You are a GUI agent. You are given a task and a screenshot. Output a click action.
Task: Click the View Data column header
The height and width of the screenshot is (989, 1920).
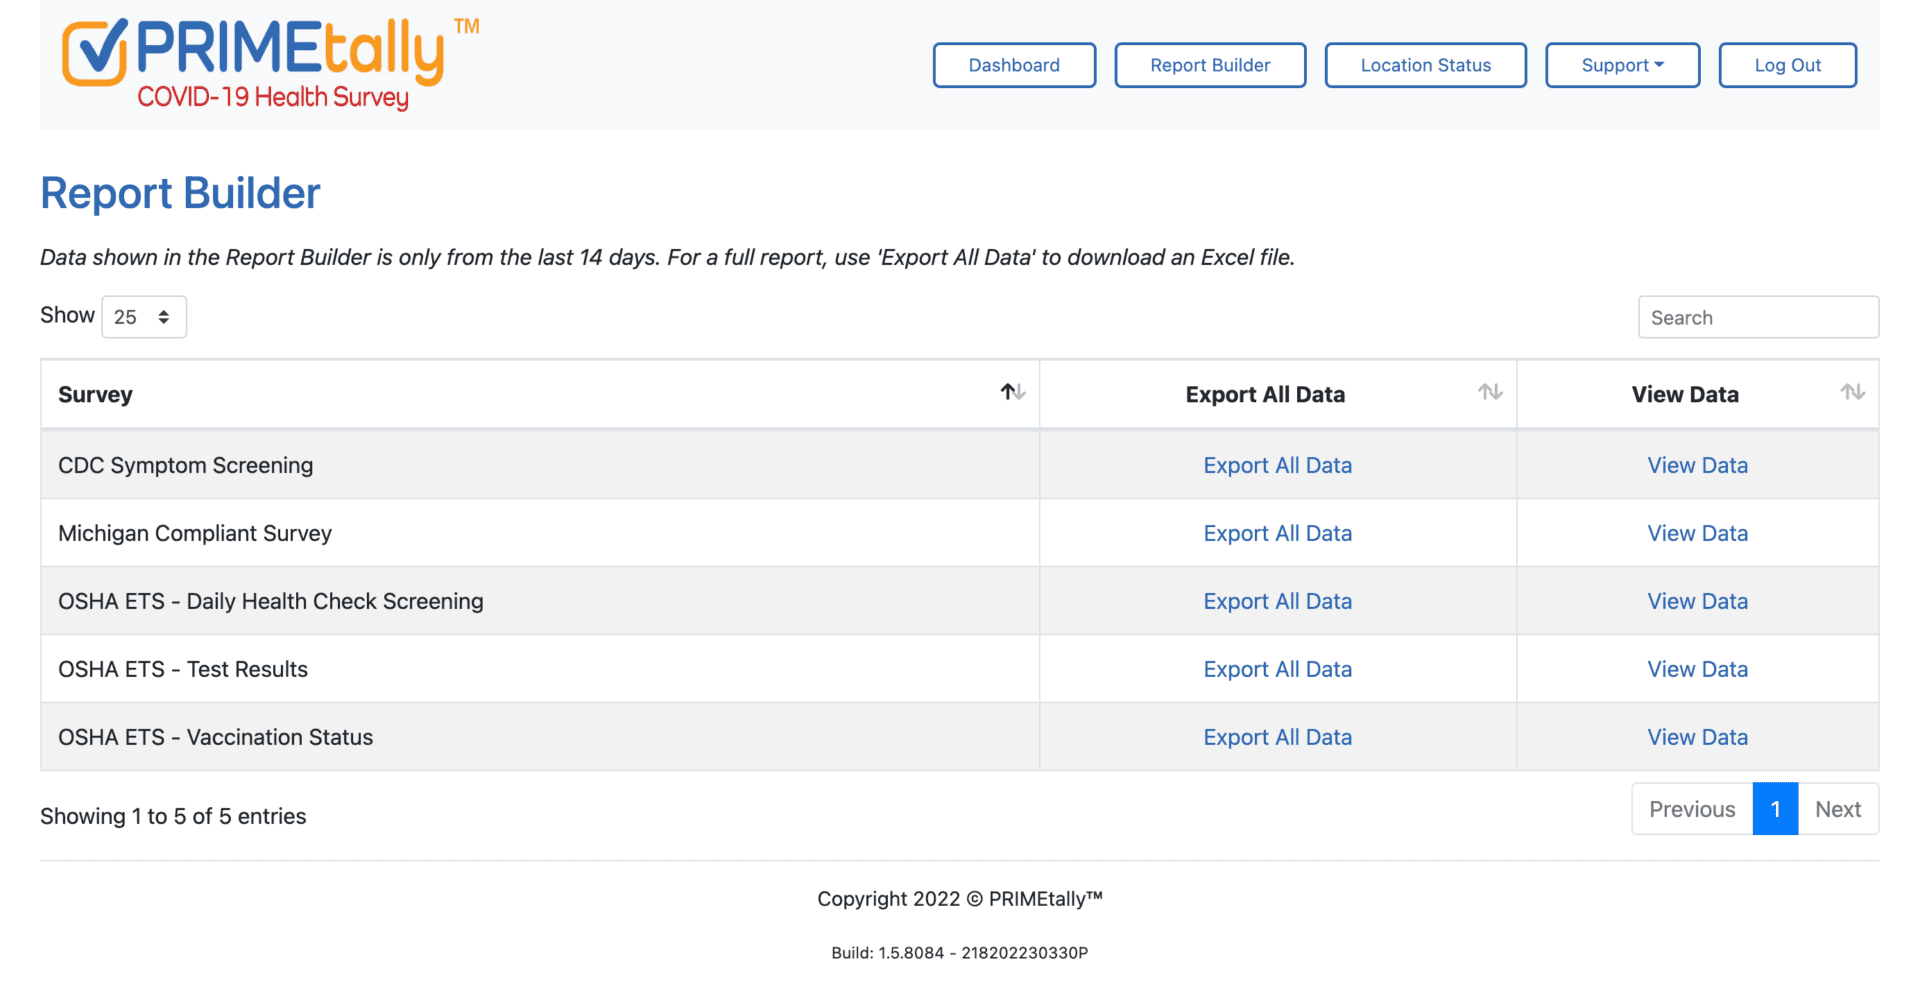click(x=1685, y=394)
